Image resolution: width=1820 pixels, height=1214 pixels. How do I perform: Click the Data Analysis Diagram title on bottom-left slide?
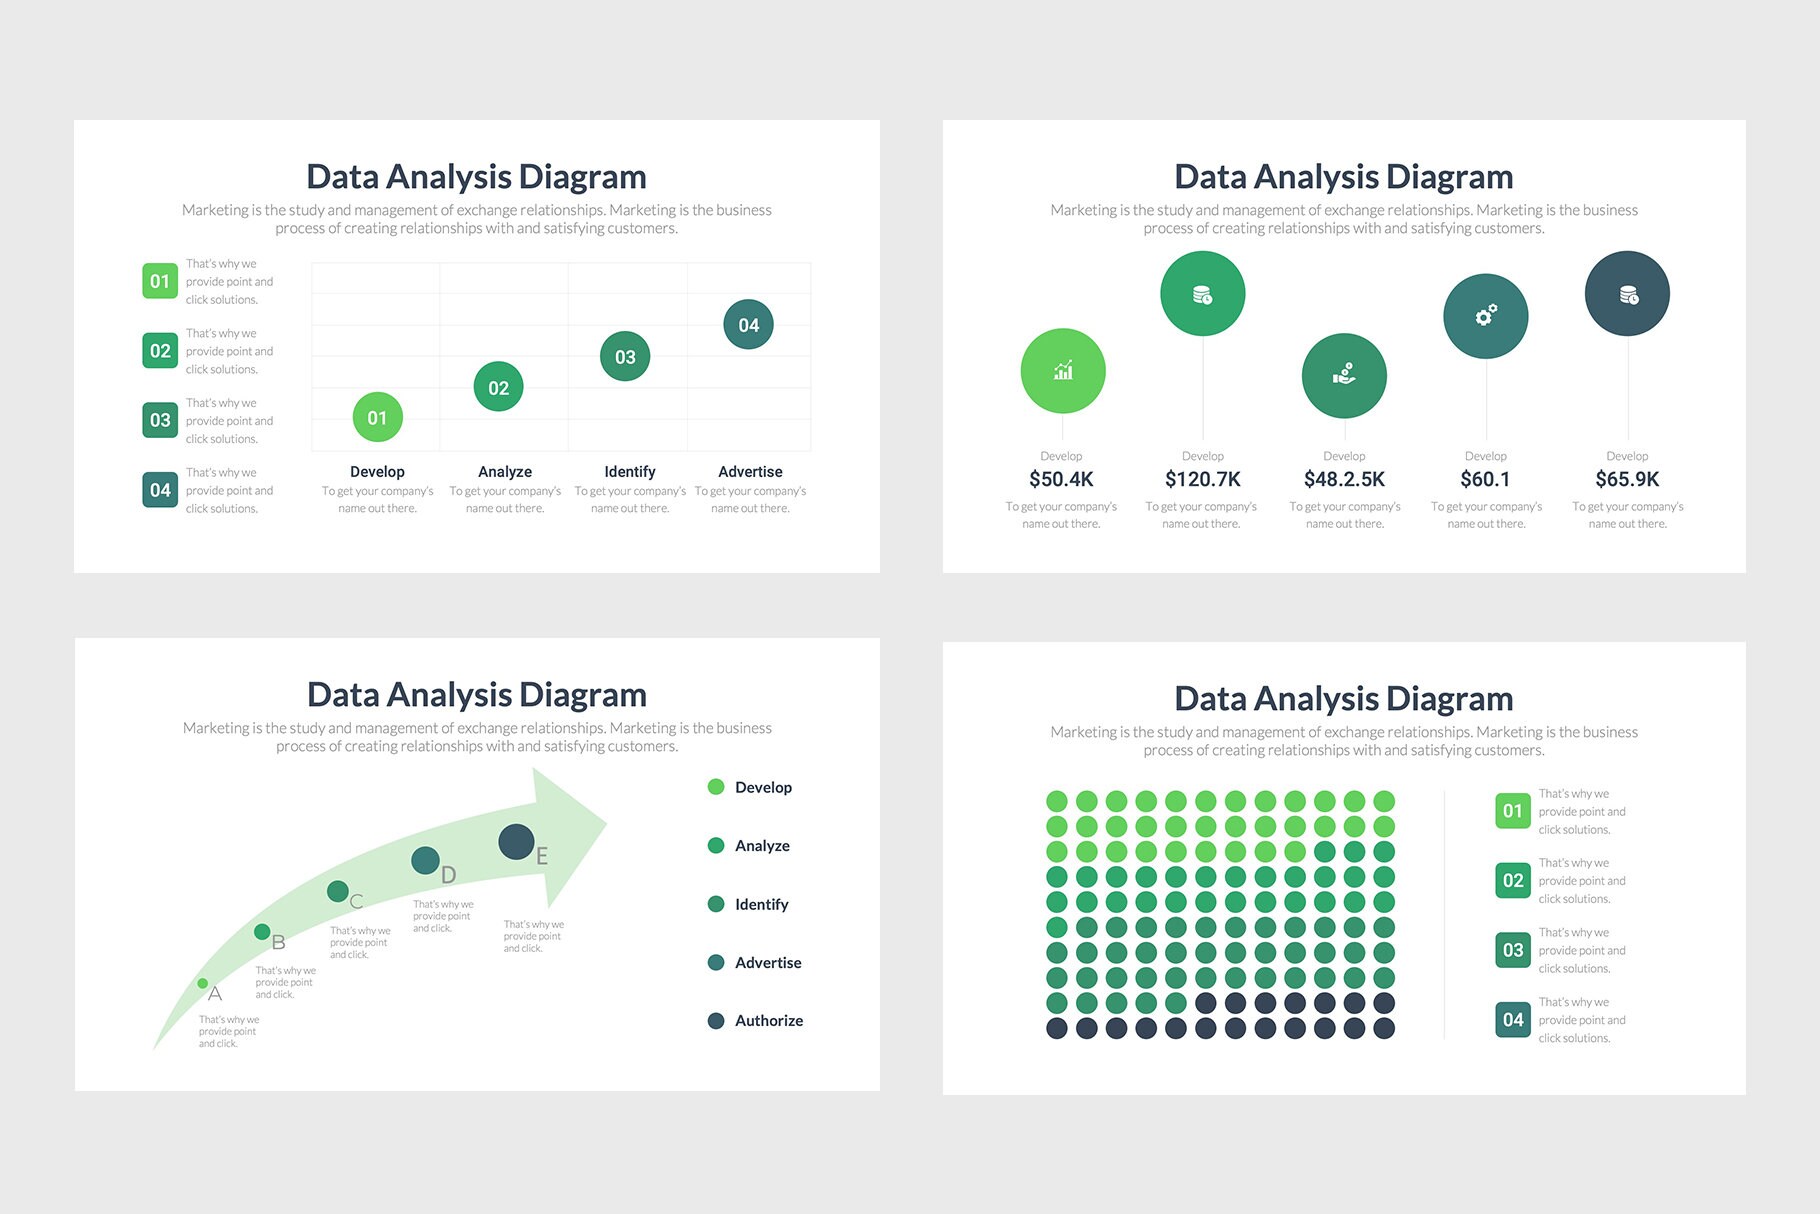click(x=477, y=694)
